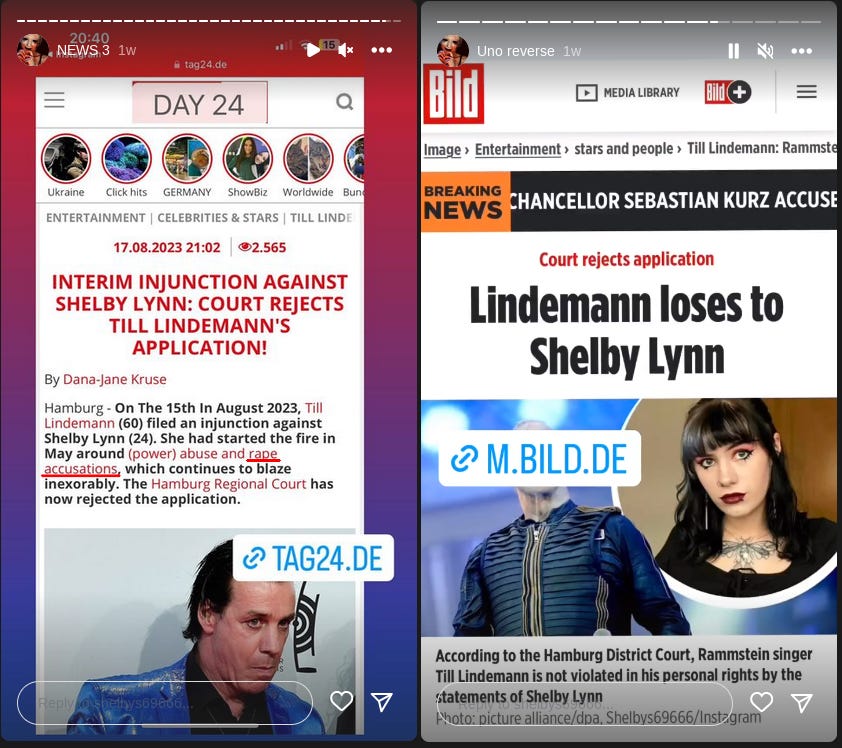Open the abuse and rape accusations link
Viewport: 842px width, 748px height.
pyautogui.click(x=161, y=461)
